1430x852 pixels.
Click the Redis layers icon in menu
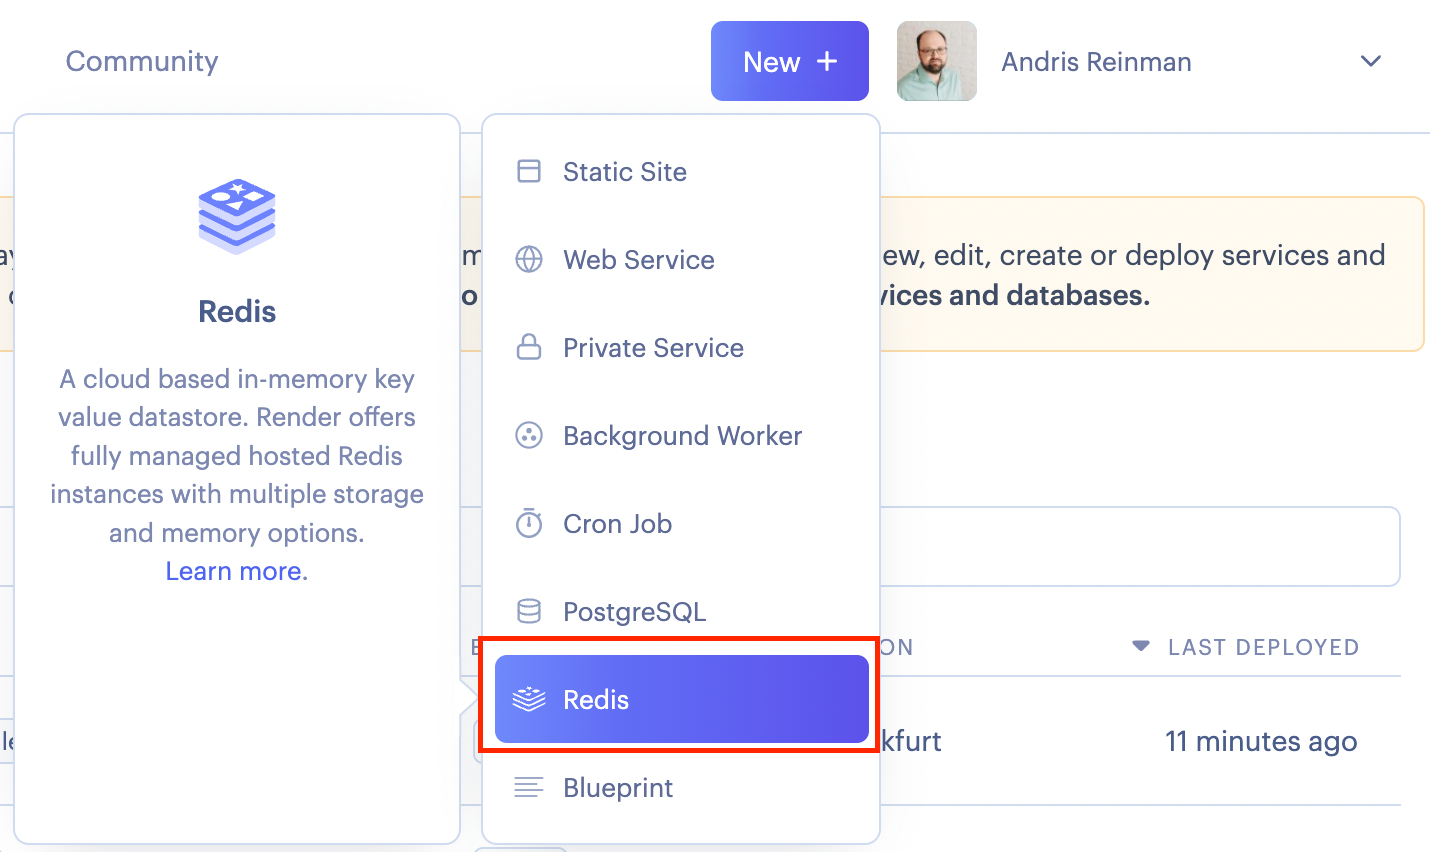tap(528, 699)
